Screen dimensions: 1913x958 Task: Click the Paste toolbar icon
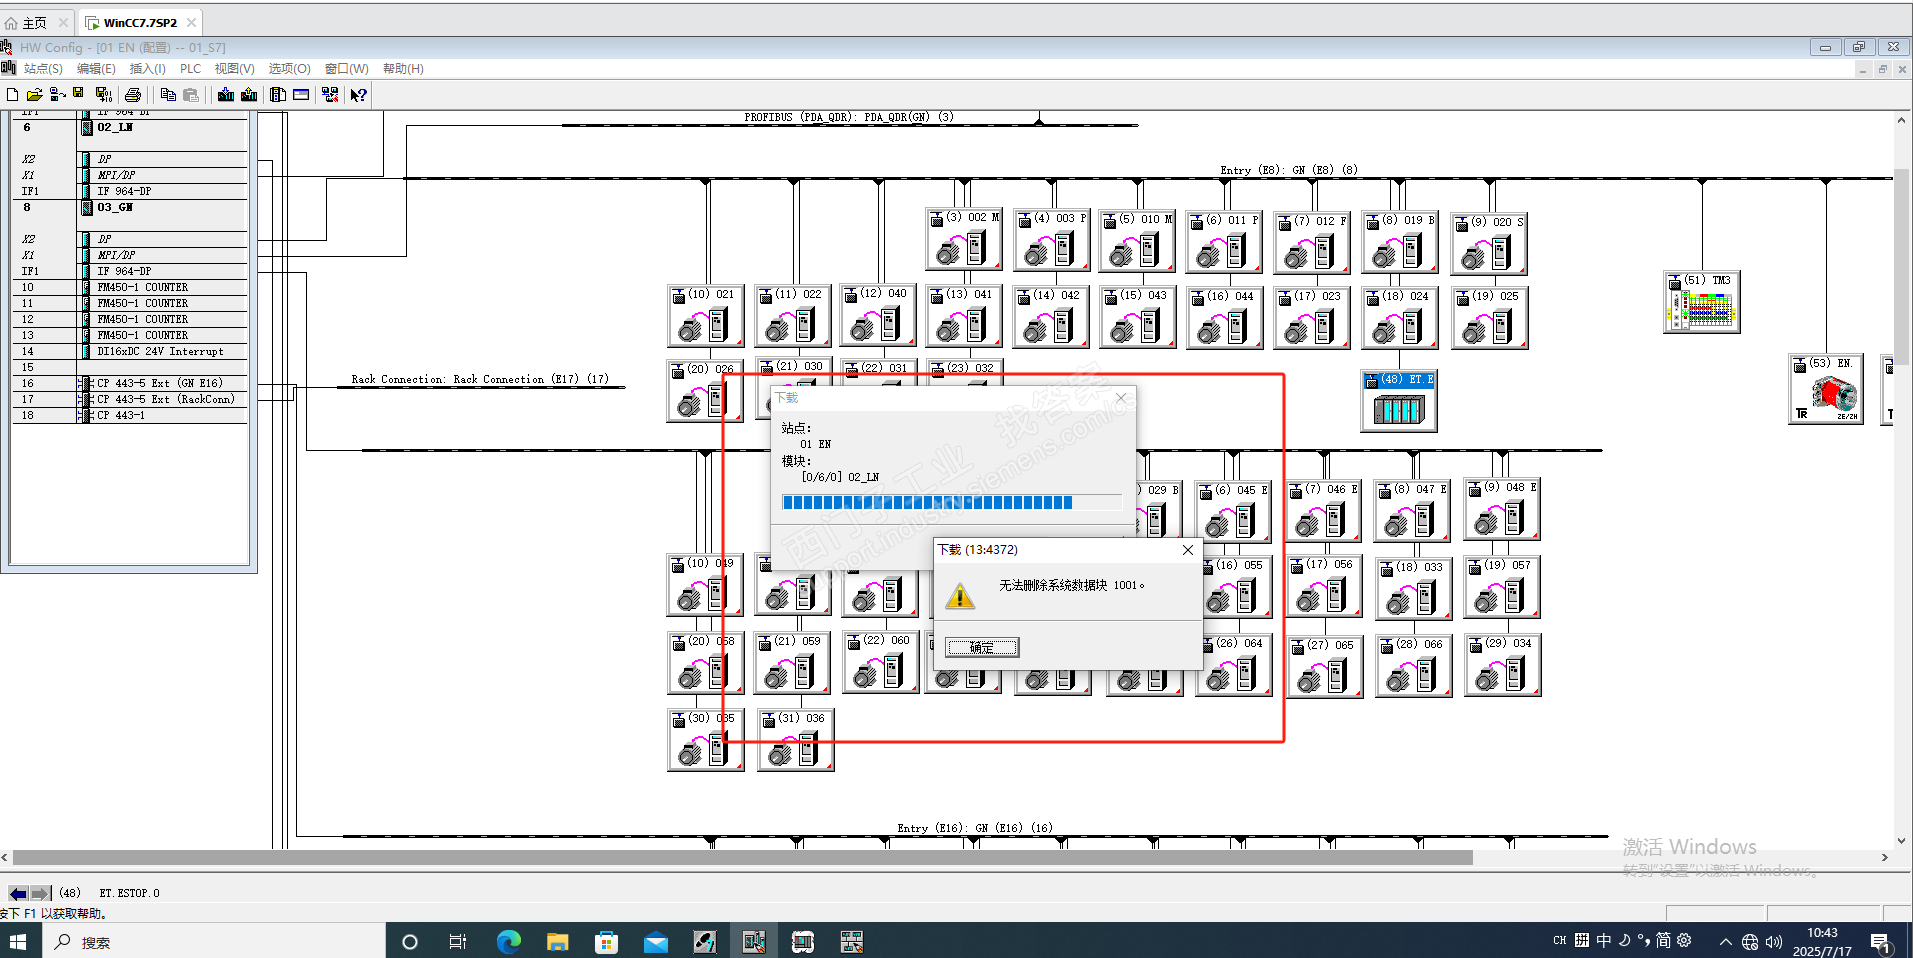click(191, 95)
